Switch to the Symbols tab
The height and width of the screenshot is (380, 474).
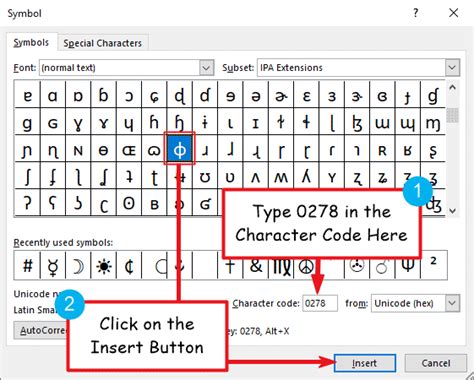point(31,42)
